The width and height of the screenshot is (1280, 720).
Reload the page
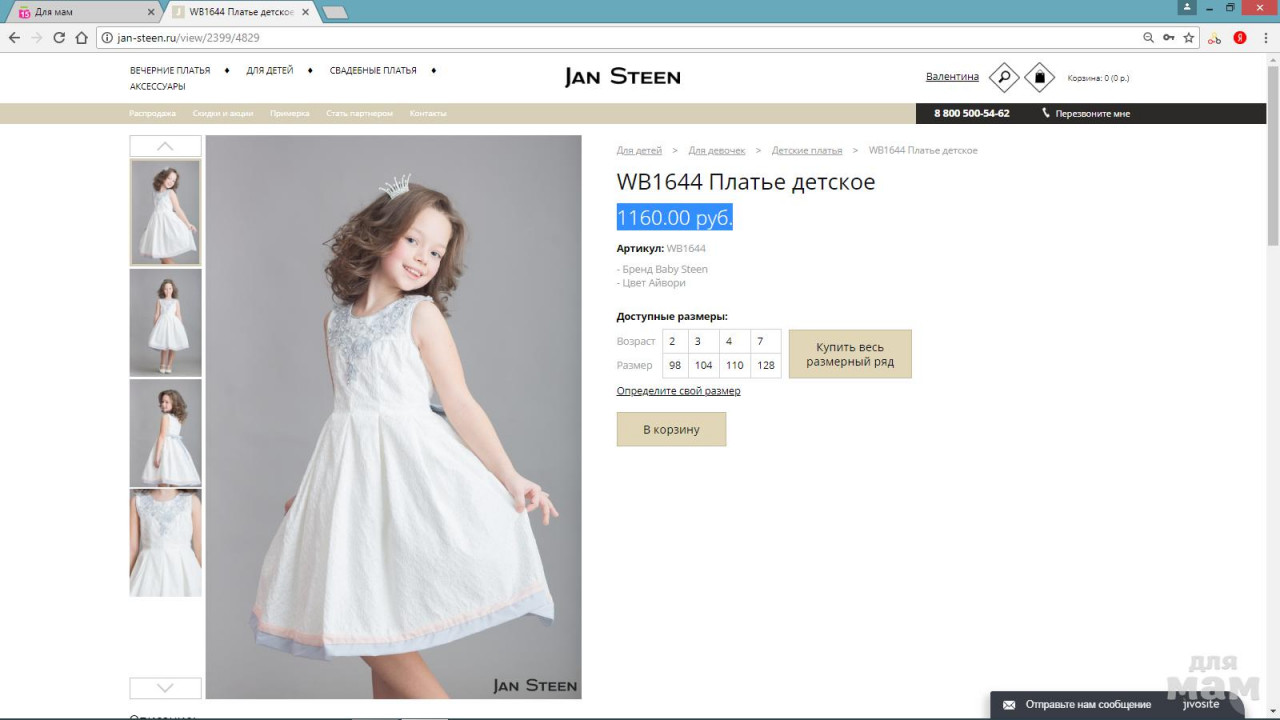click(59, 38)
